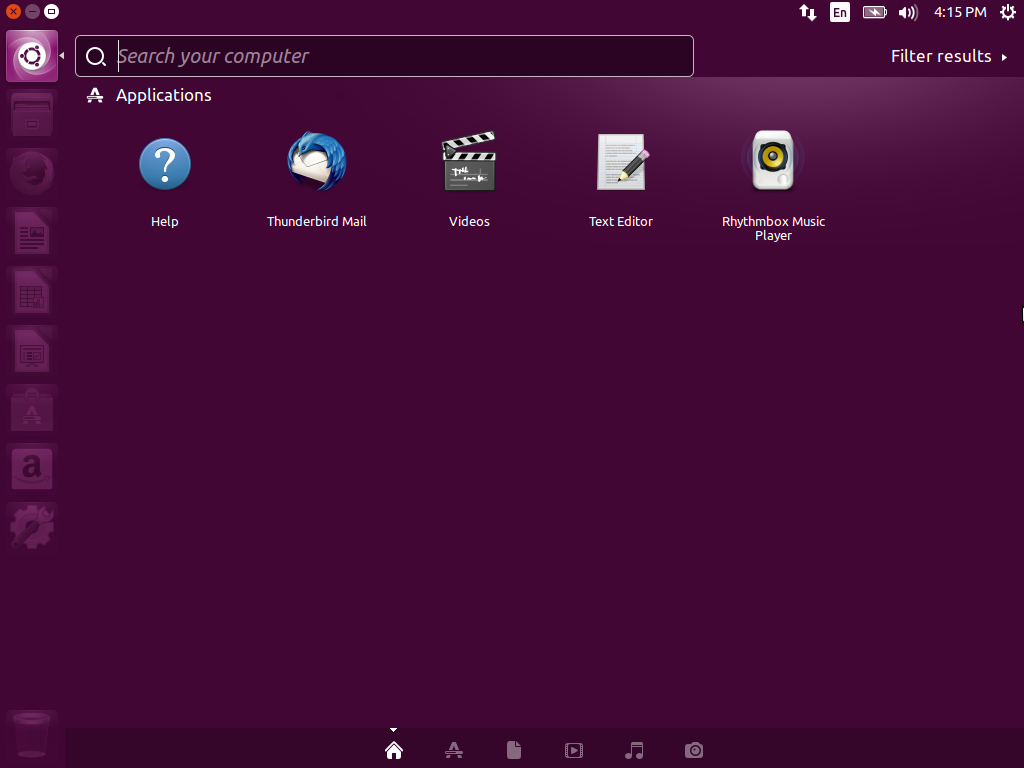This screenshot has height=768, width=1024.
Task: Open System Settings from the launcher
Action: pyautogui.click(x=31, y=527)
